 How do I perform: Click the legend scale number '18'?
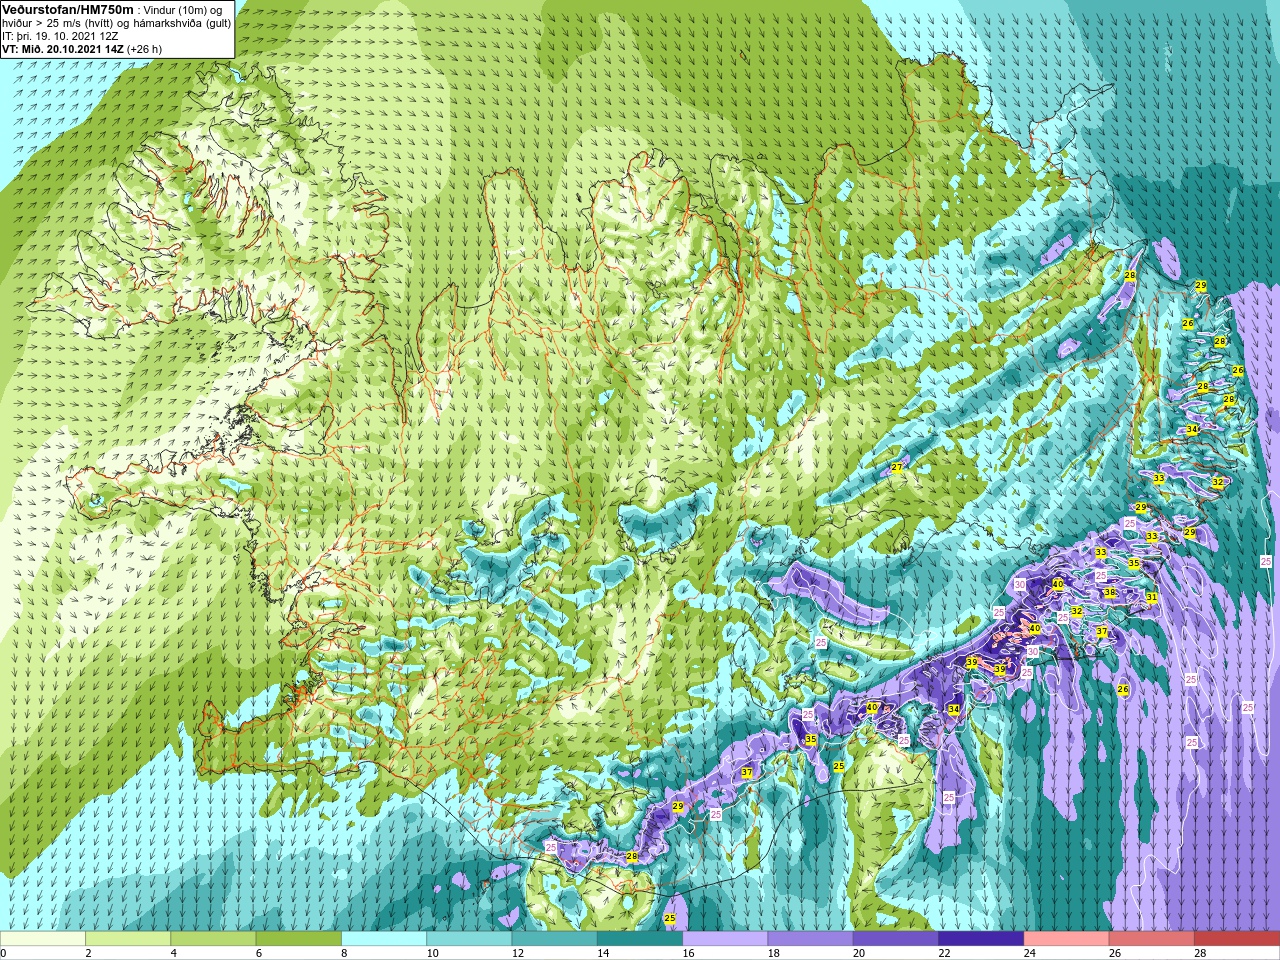click(x=773, y=953)
